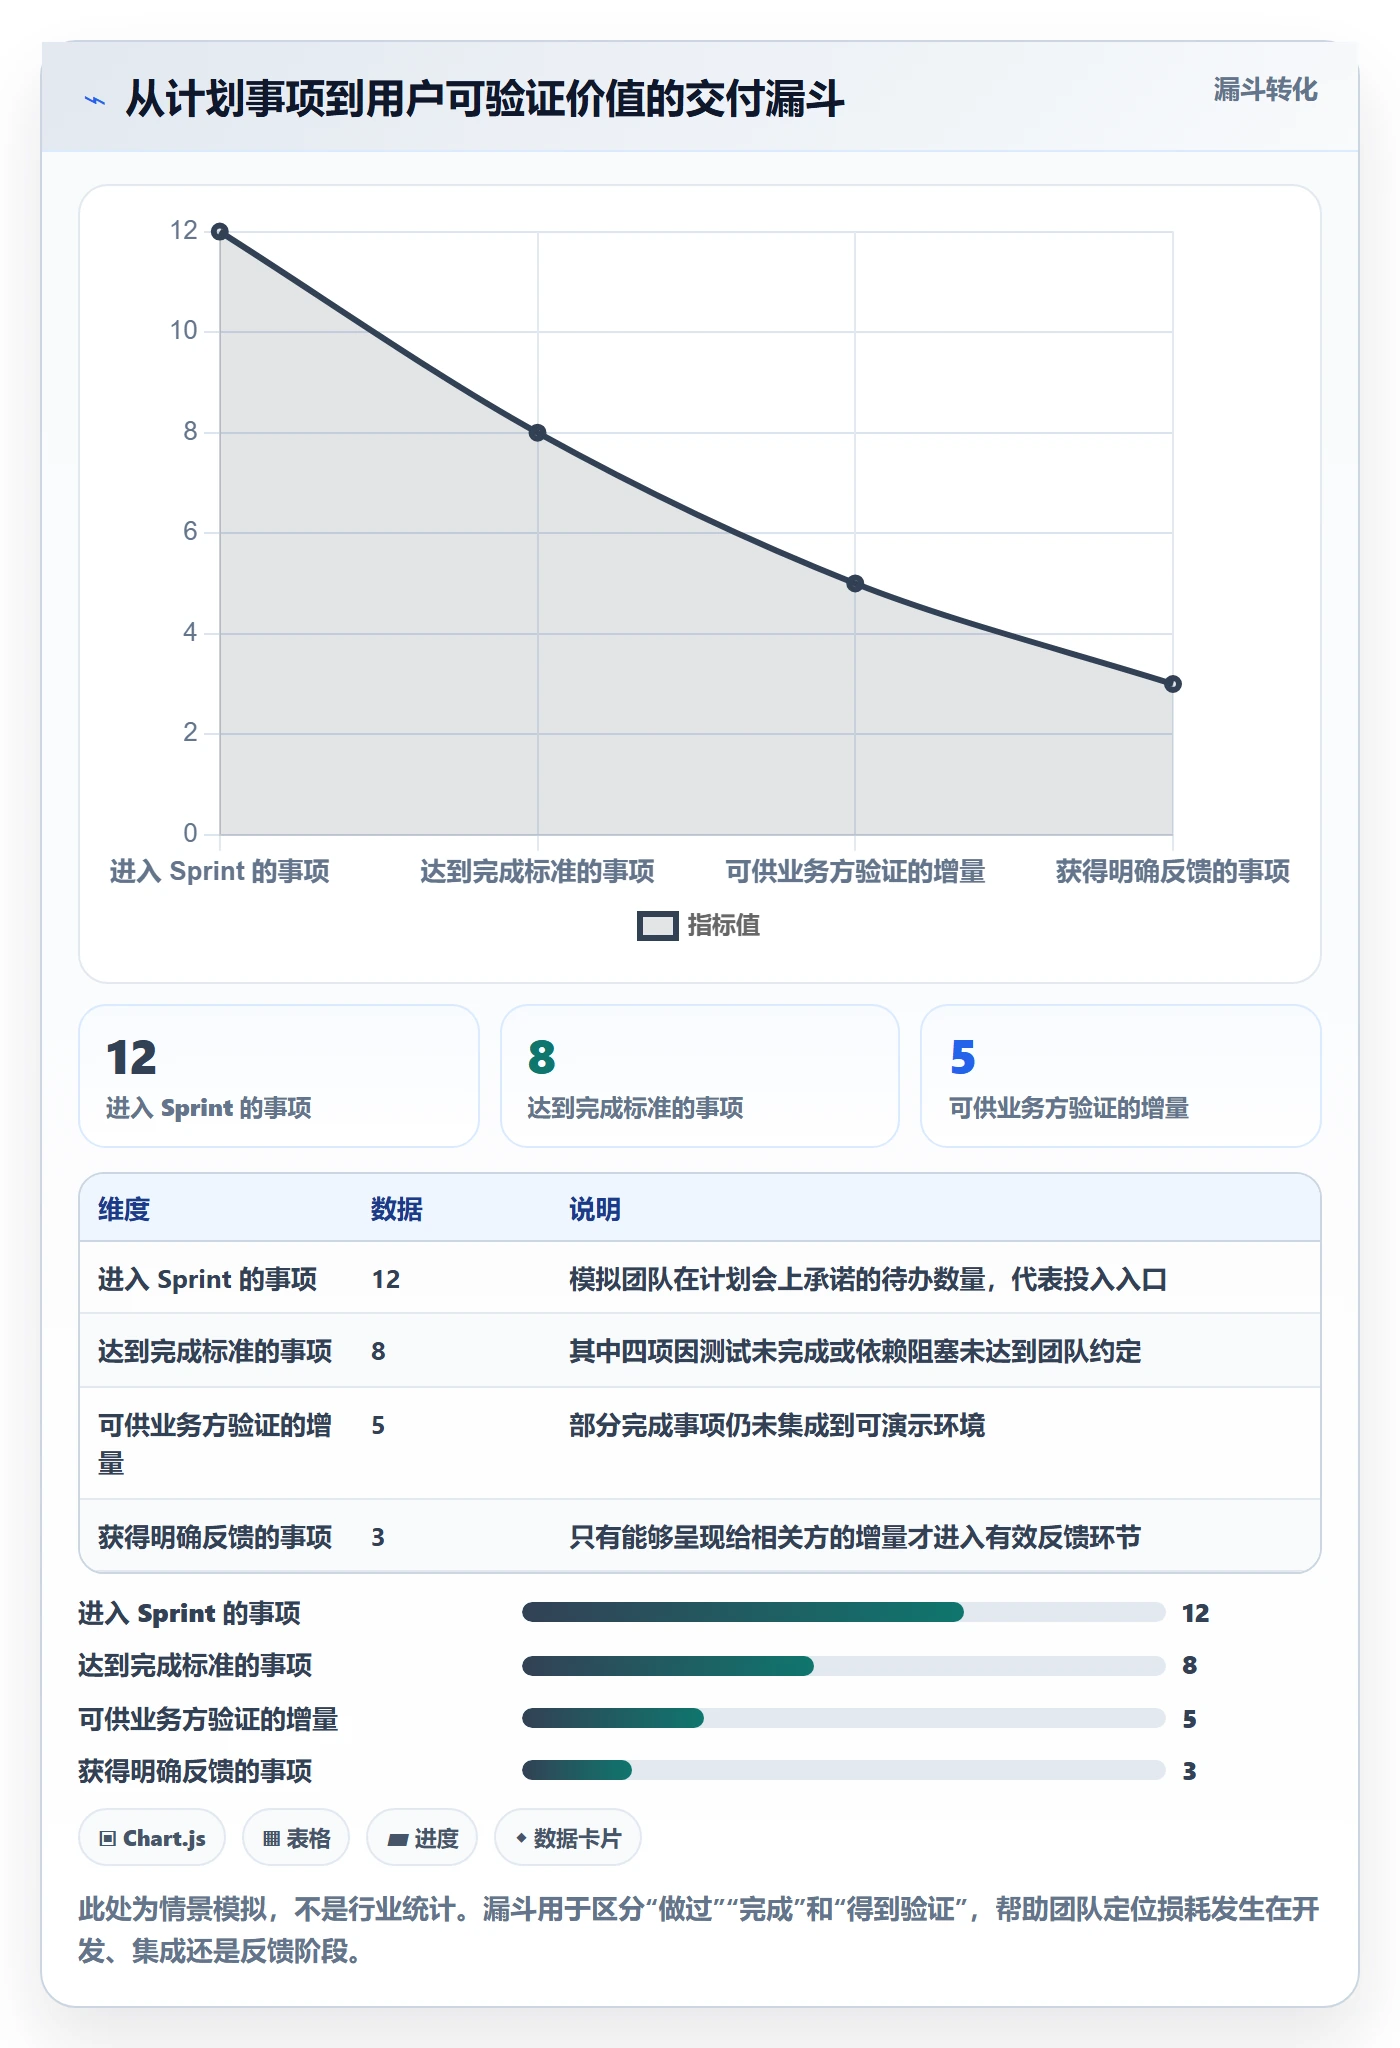The width and height of the screenshot is (1400, 2048).
Task: Click the 可供业务方验证的增量 progress bar
Action: (x=843, y=1718)
